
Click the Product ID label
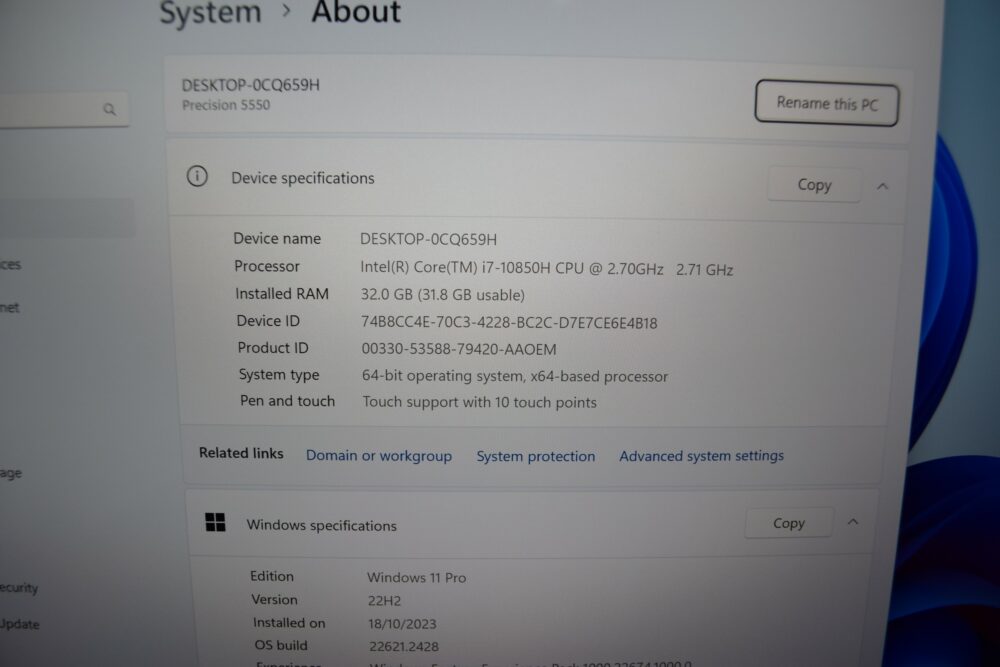pyautogui.click(x=273, y=348)
